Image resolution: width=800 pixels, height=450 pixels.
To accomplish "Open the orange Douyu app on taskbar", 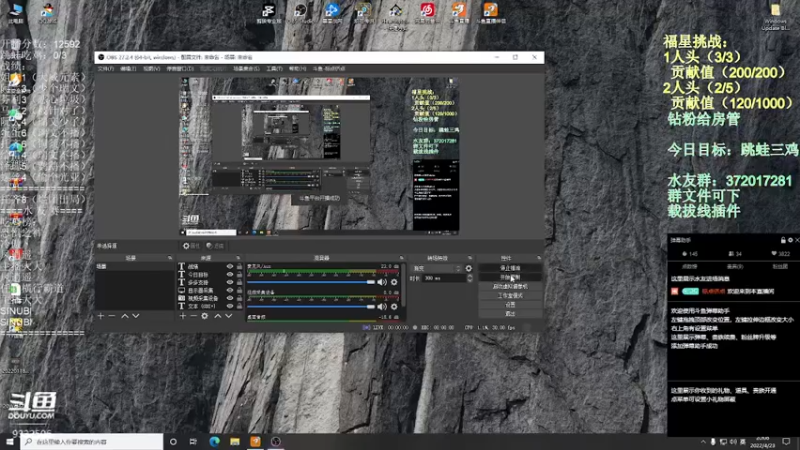I will [x=256, y=442].
